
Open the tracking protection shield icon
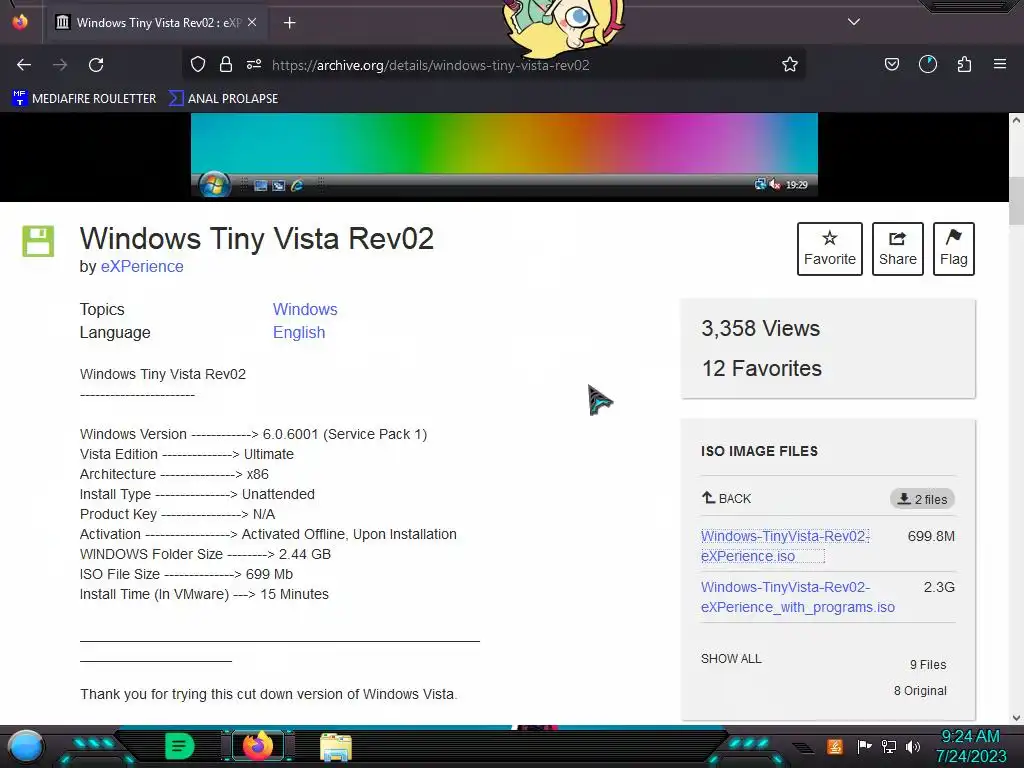pyautogui.click(x=198, y=65)
